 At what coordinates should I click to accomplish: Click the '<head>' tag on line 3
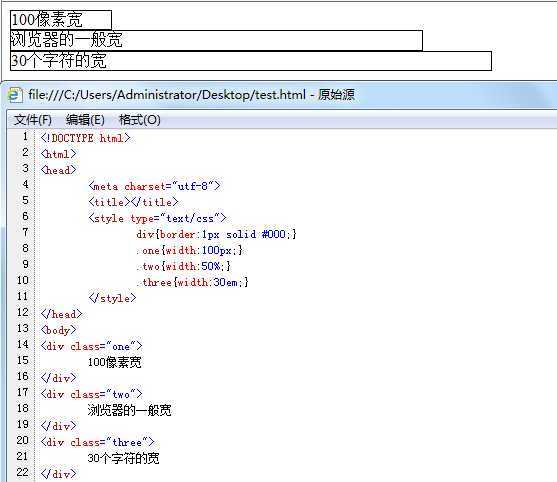58,170
